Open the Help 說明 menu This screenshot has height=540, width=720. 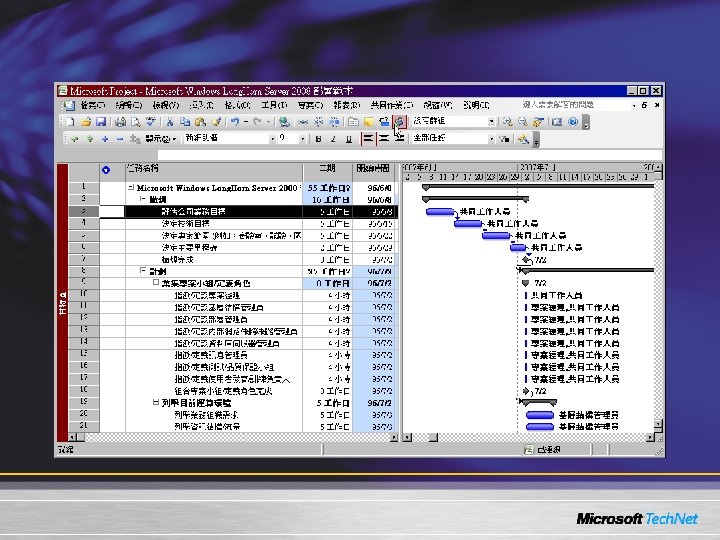tap(476, 105)
